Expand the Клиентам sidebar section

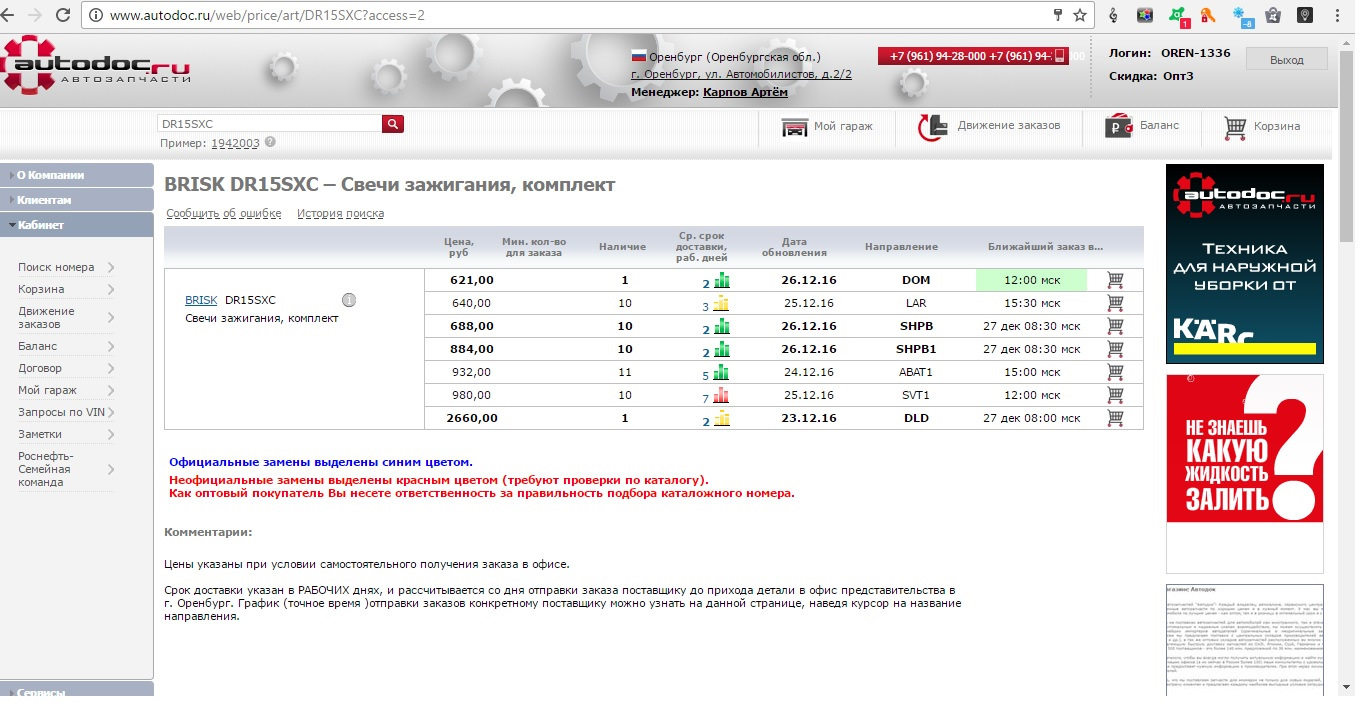pyautogui.click(x=77, y=200)
